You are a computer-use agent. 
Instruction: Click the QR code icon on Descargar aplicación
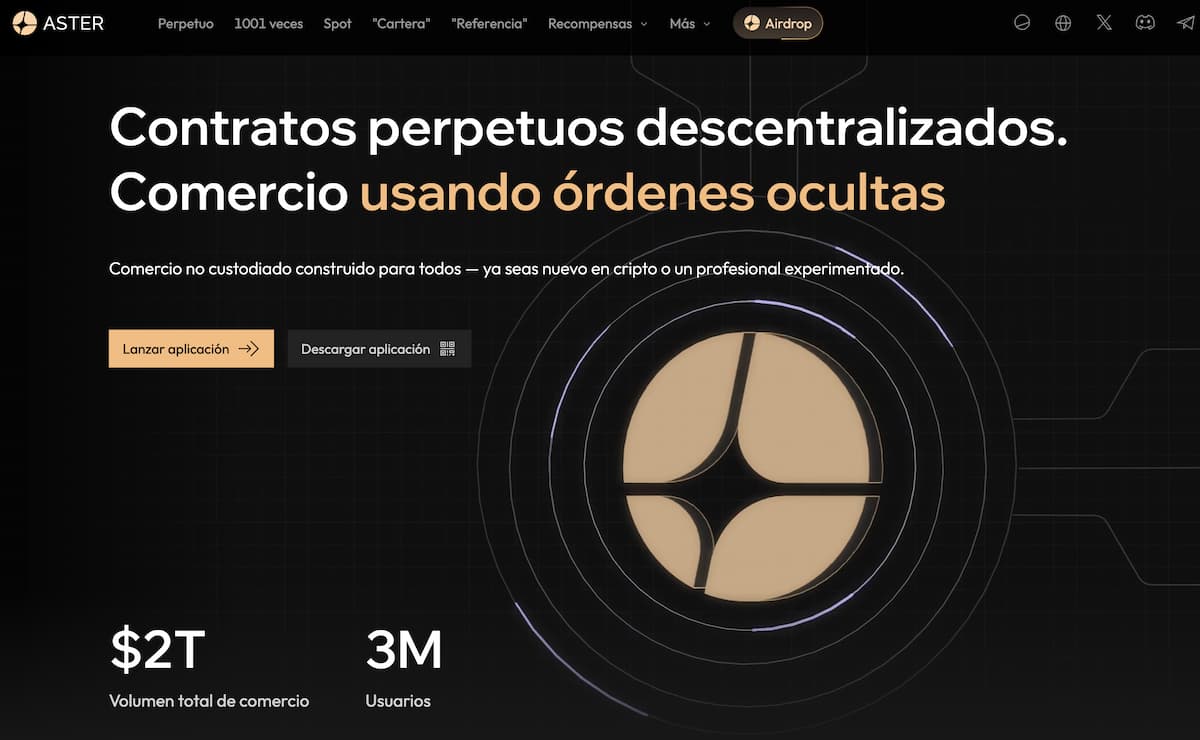tap(447, 349)
